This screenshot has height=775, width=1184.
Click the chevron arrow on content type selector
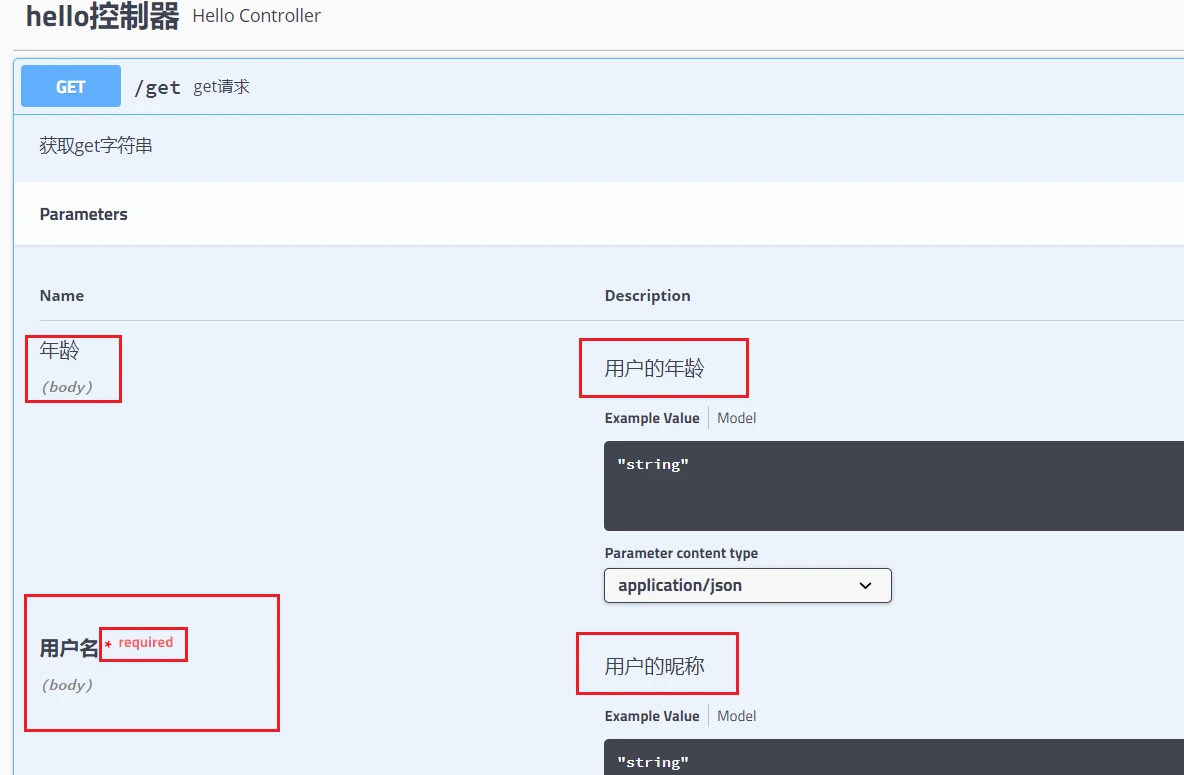pos(866,586)
